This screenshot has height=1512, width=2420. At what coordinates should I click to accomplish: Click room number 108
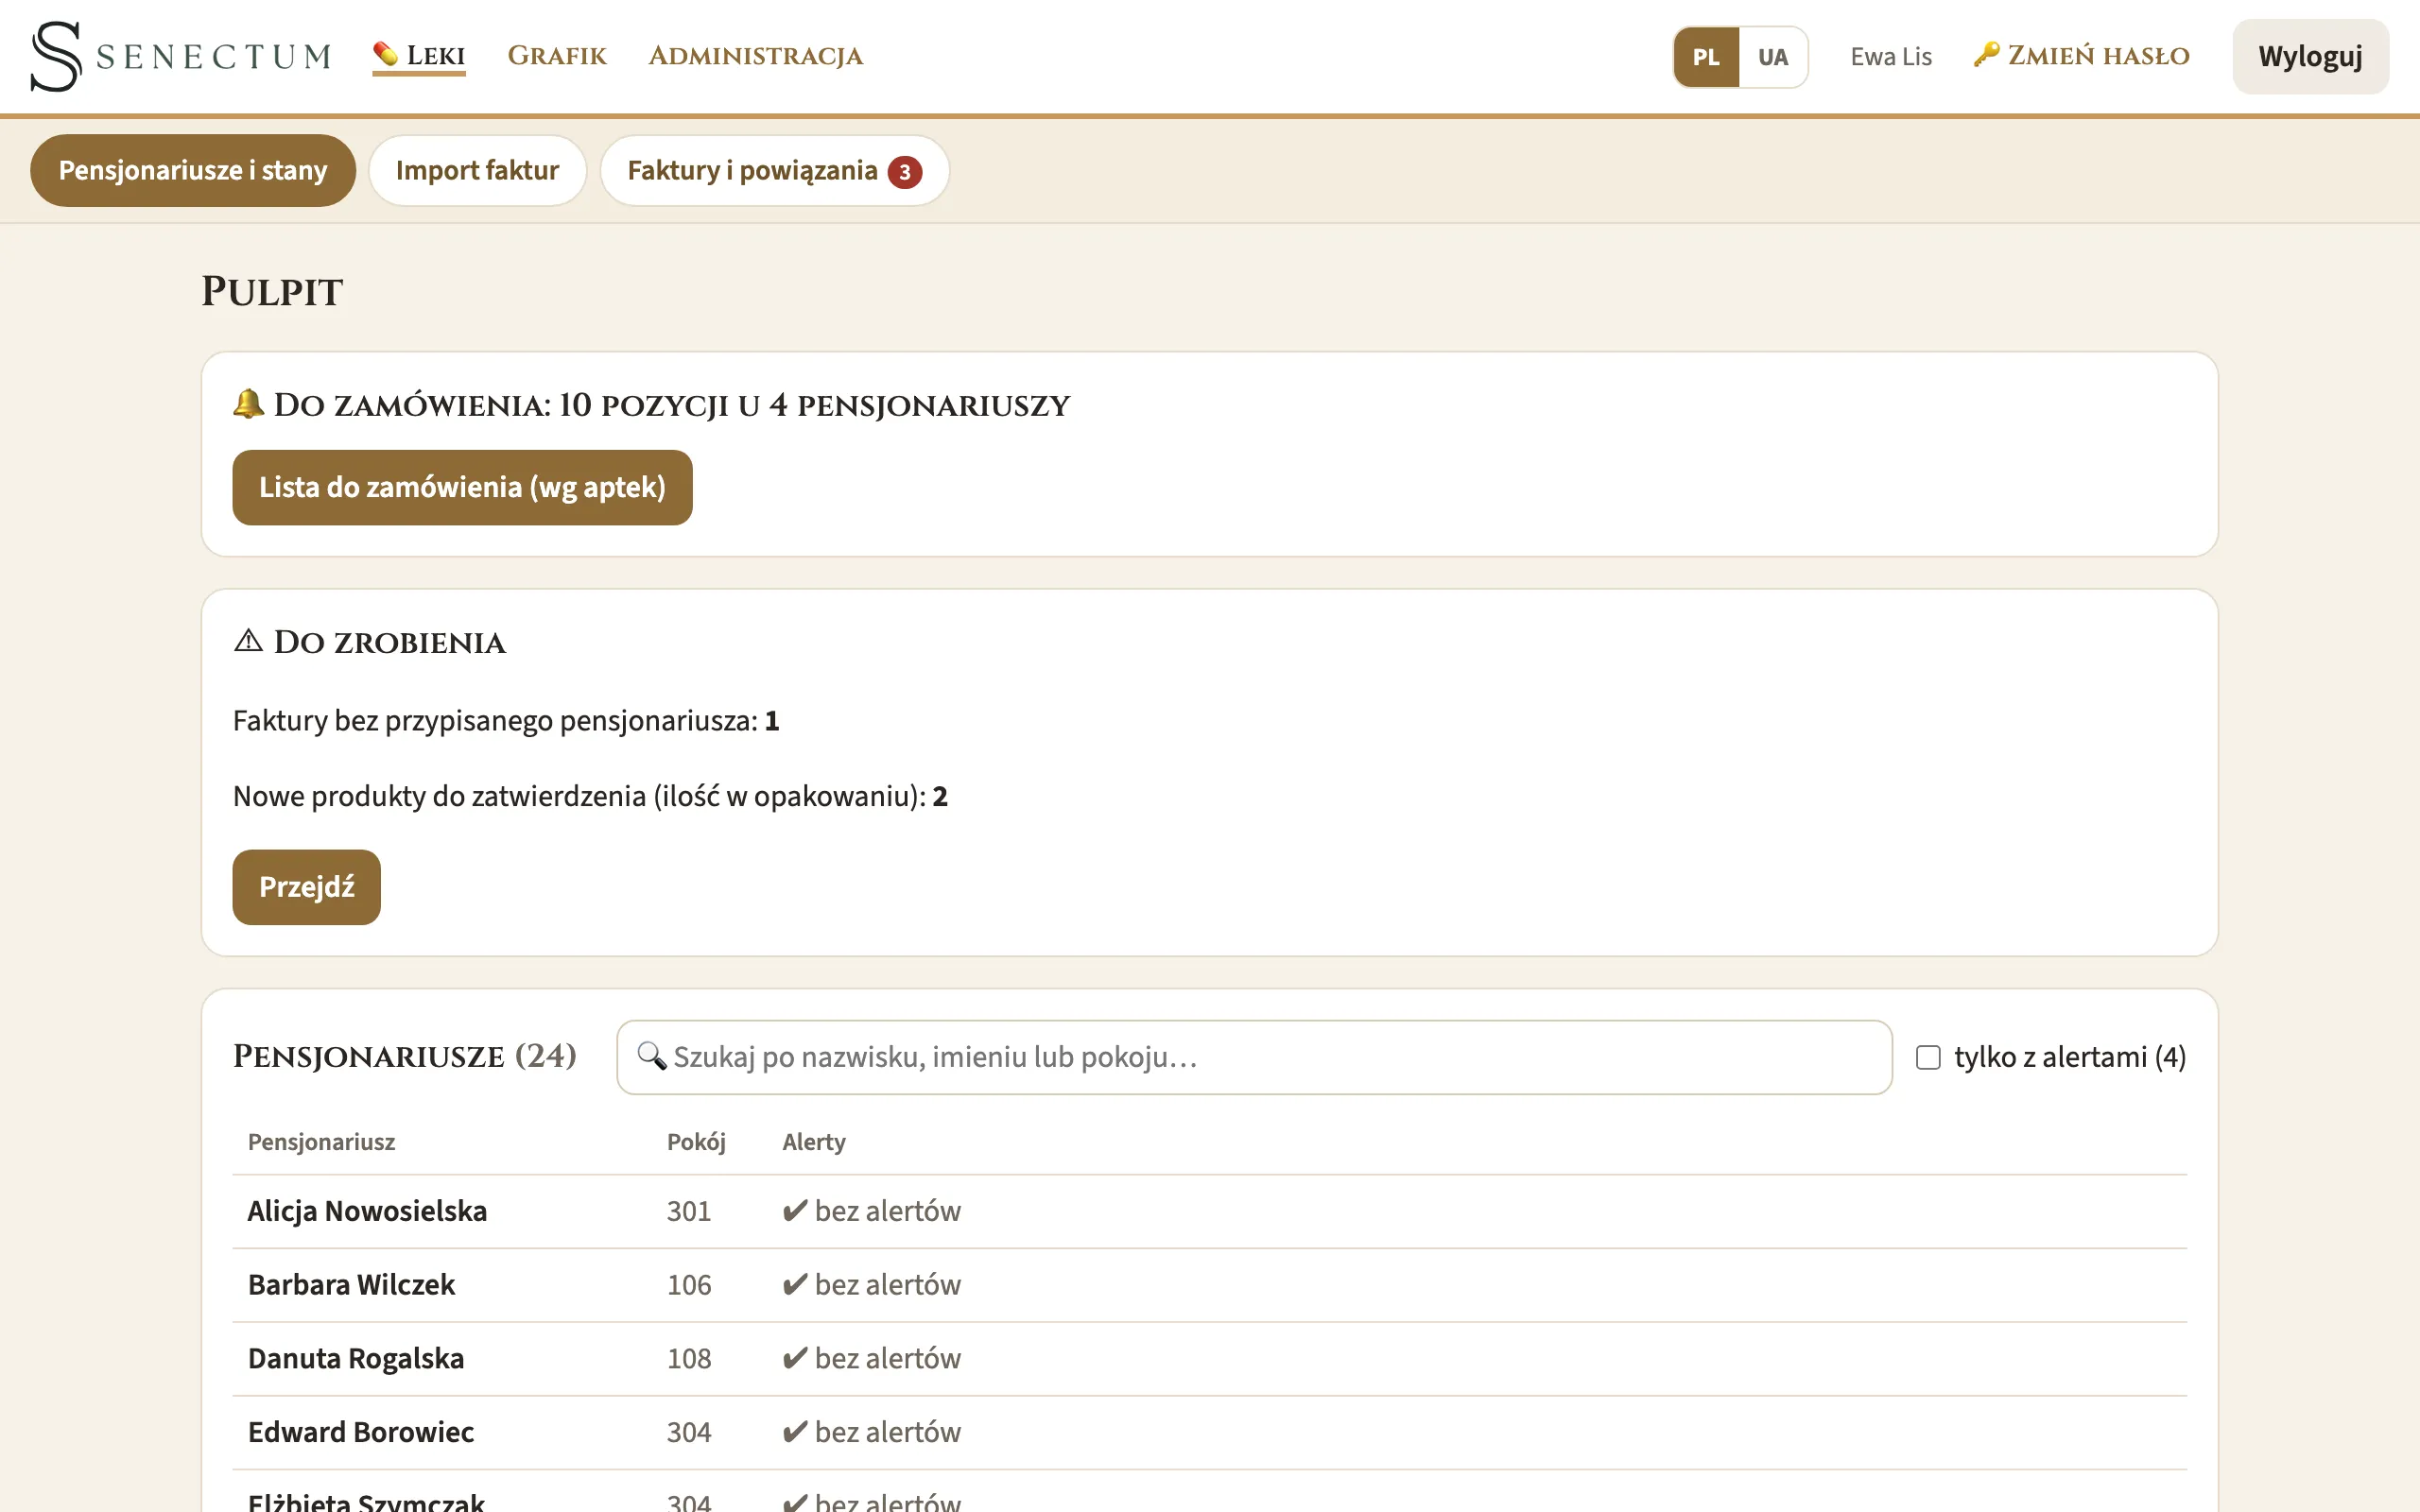pos(689,1359)
